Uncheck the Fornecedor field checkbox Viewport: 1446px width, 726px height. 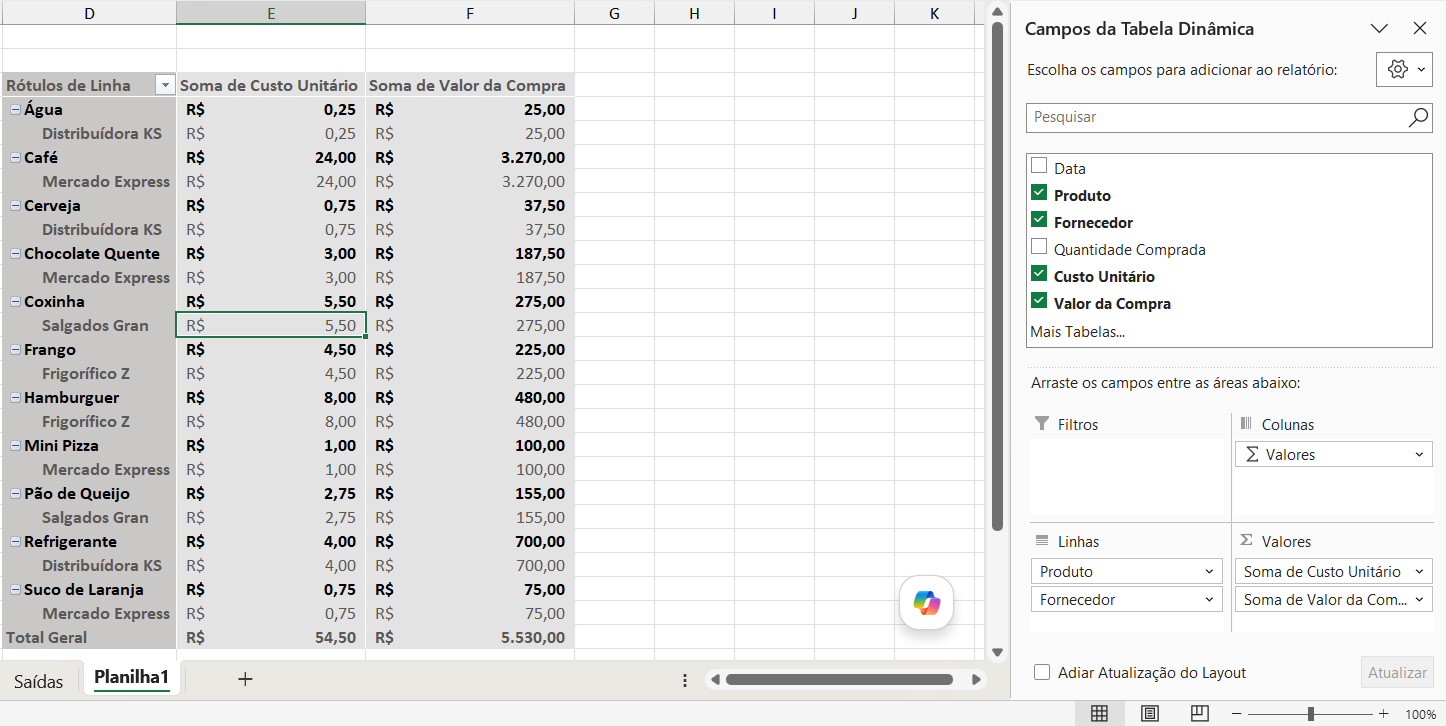click(1039, 220)
